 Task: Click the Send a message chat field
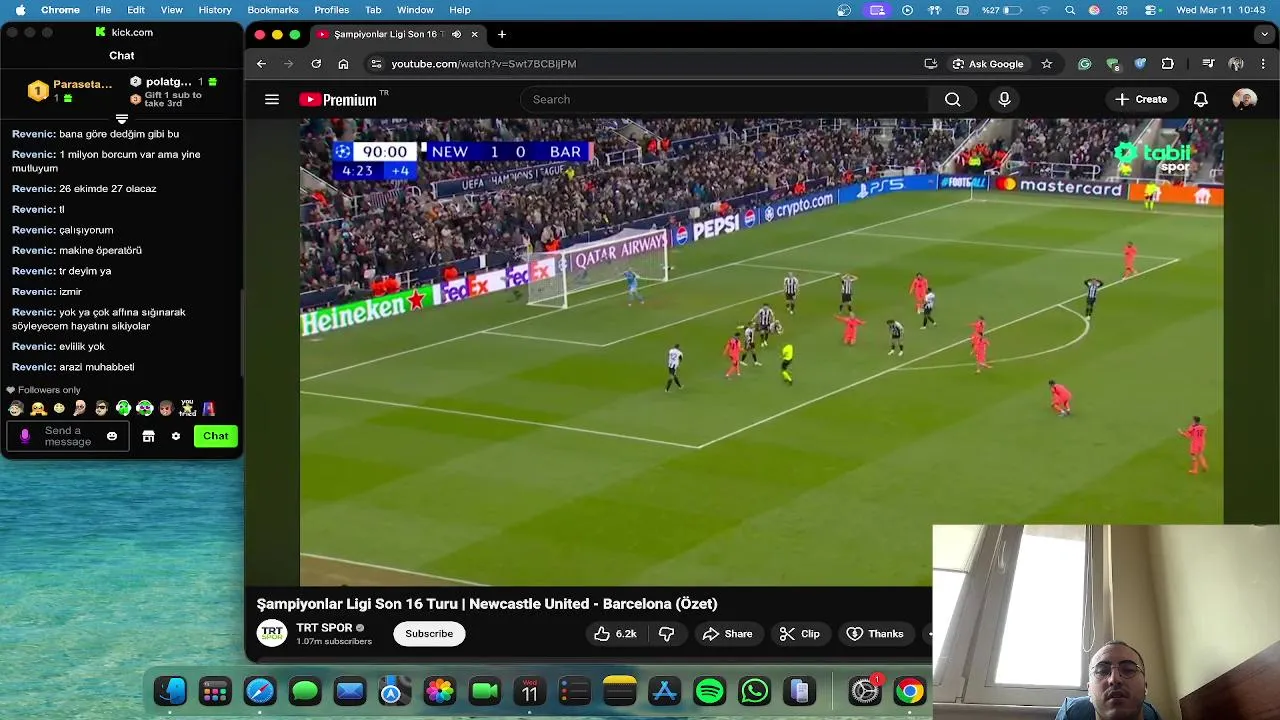click(x=68, y=436)
